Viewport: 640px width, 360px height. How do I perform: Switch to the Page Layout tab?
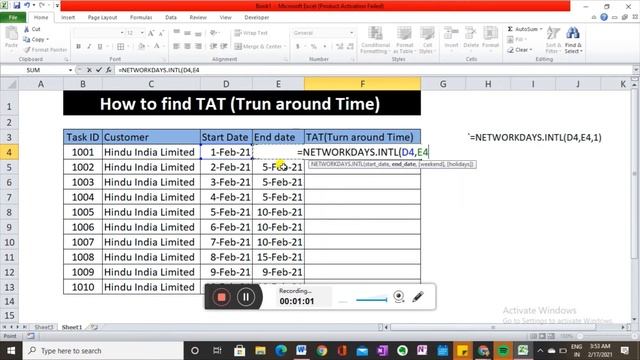click(x=102, y=18)
